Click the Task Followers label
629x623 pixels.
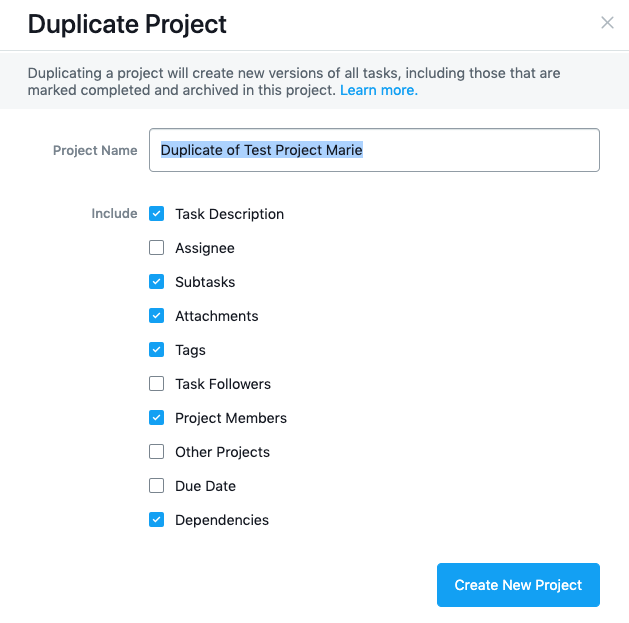coord(223,384)
